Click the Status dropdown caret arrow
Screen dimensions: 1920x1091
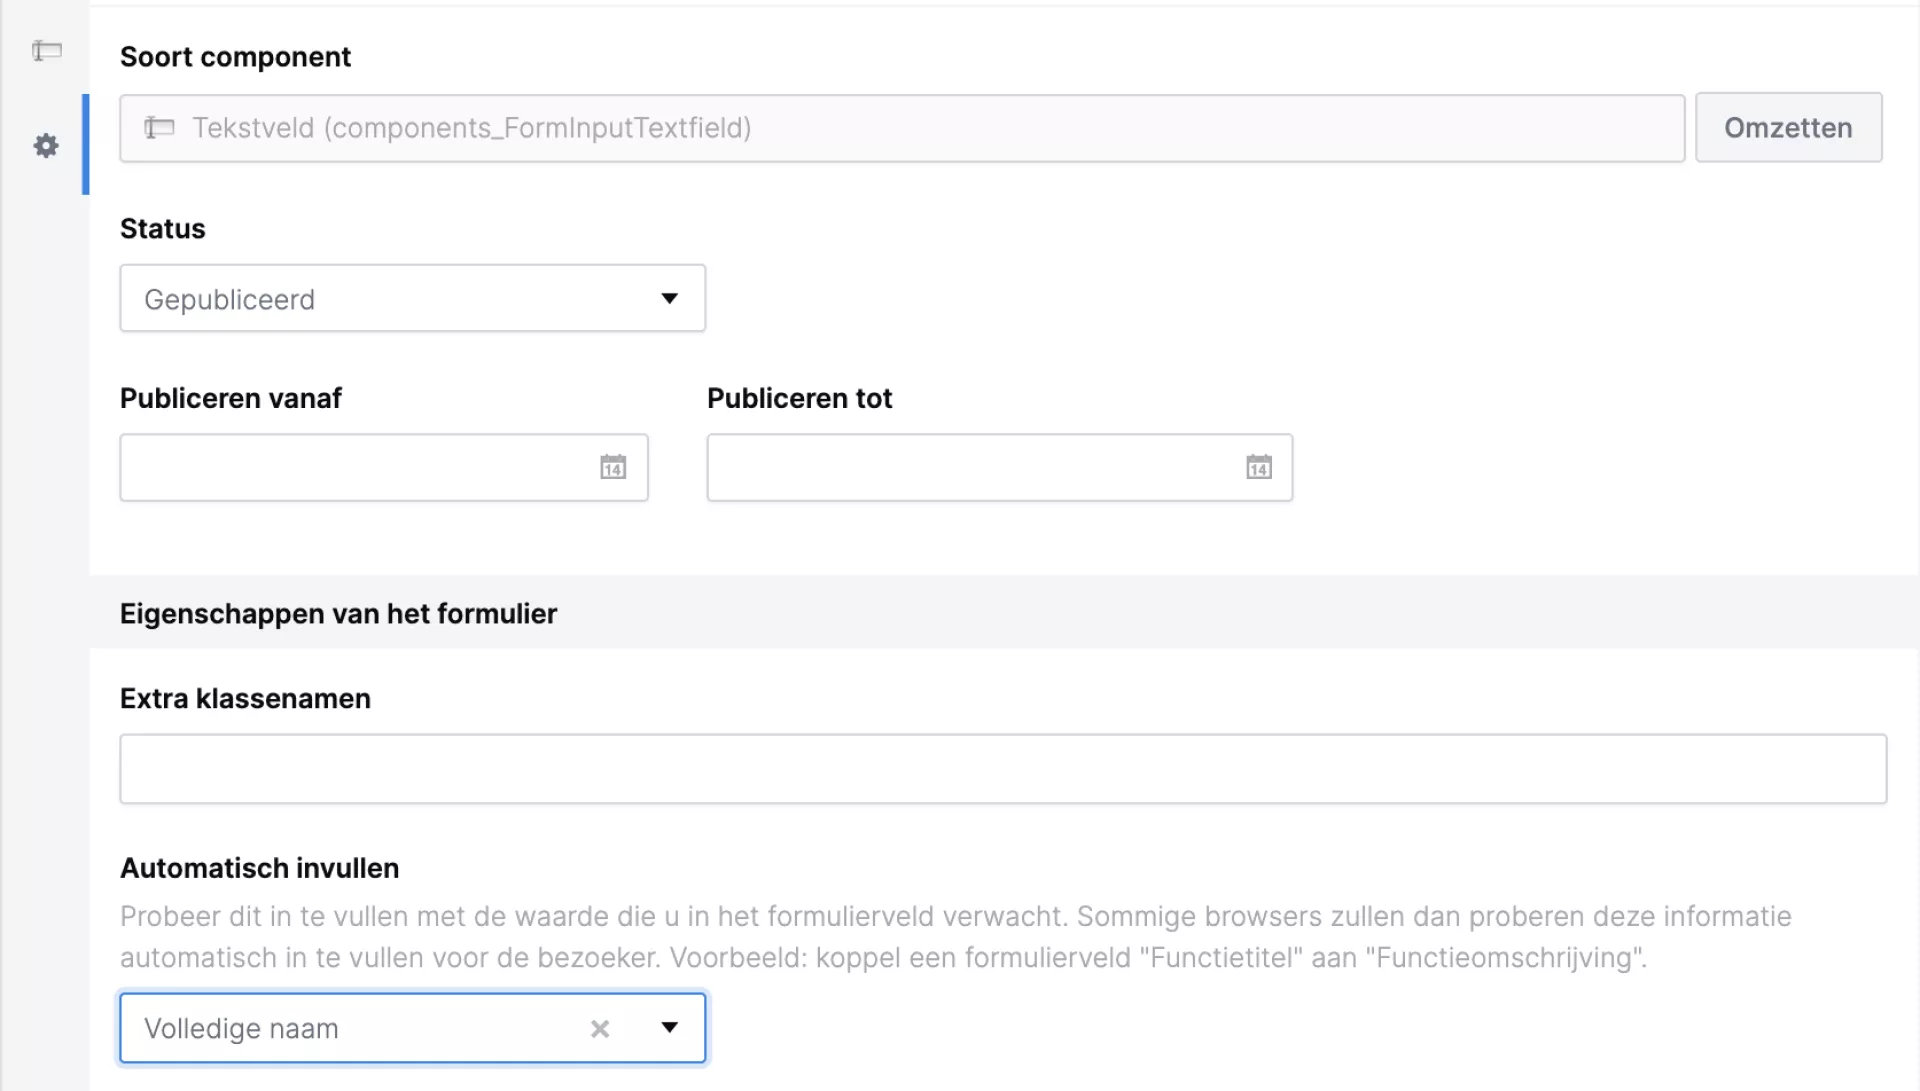[x=670, y=299]
